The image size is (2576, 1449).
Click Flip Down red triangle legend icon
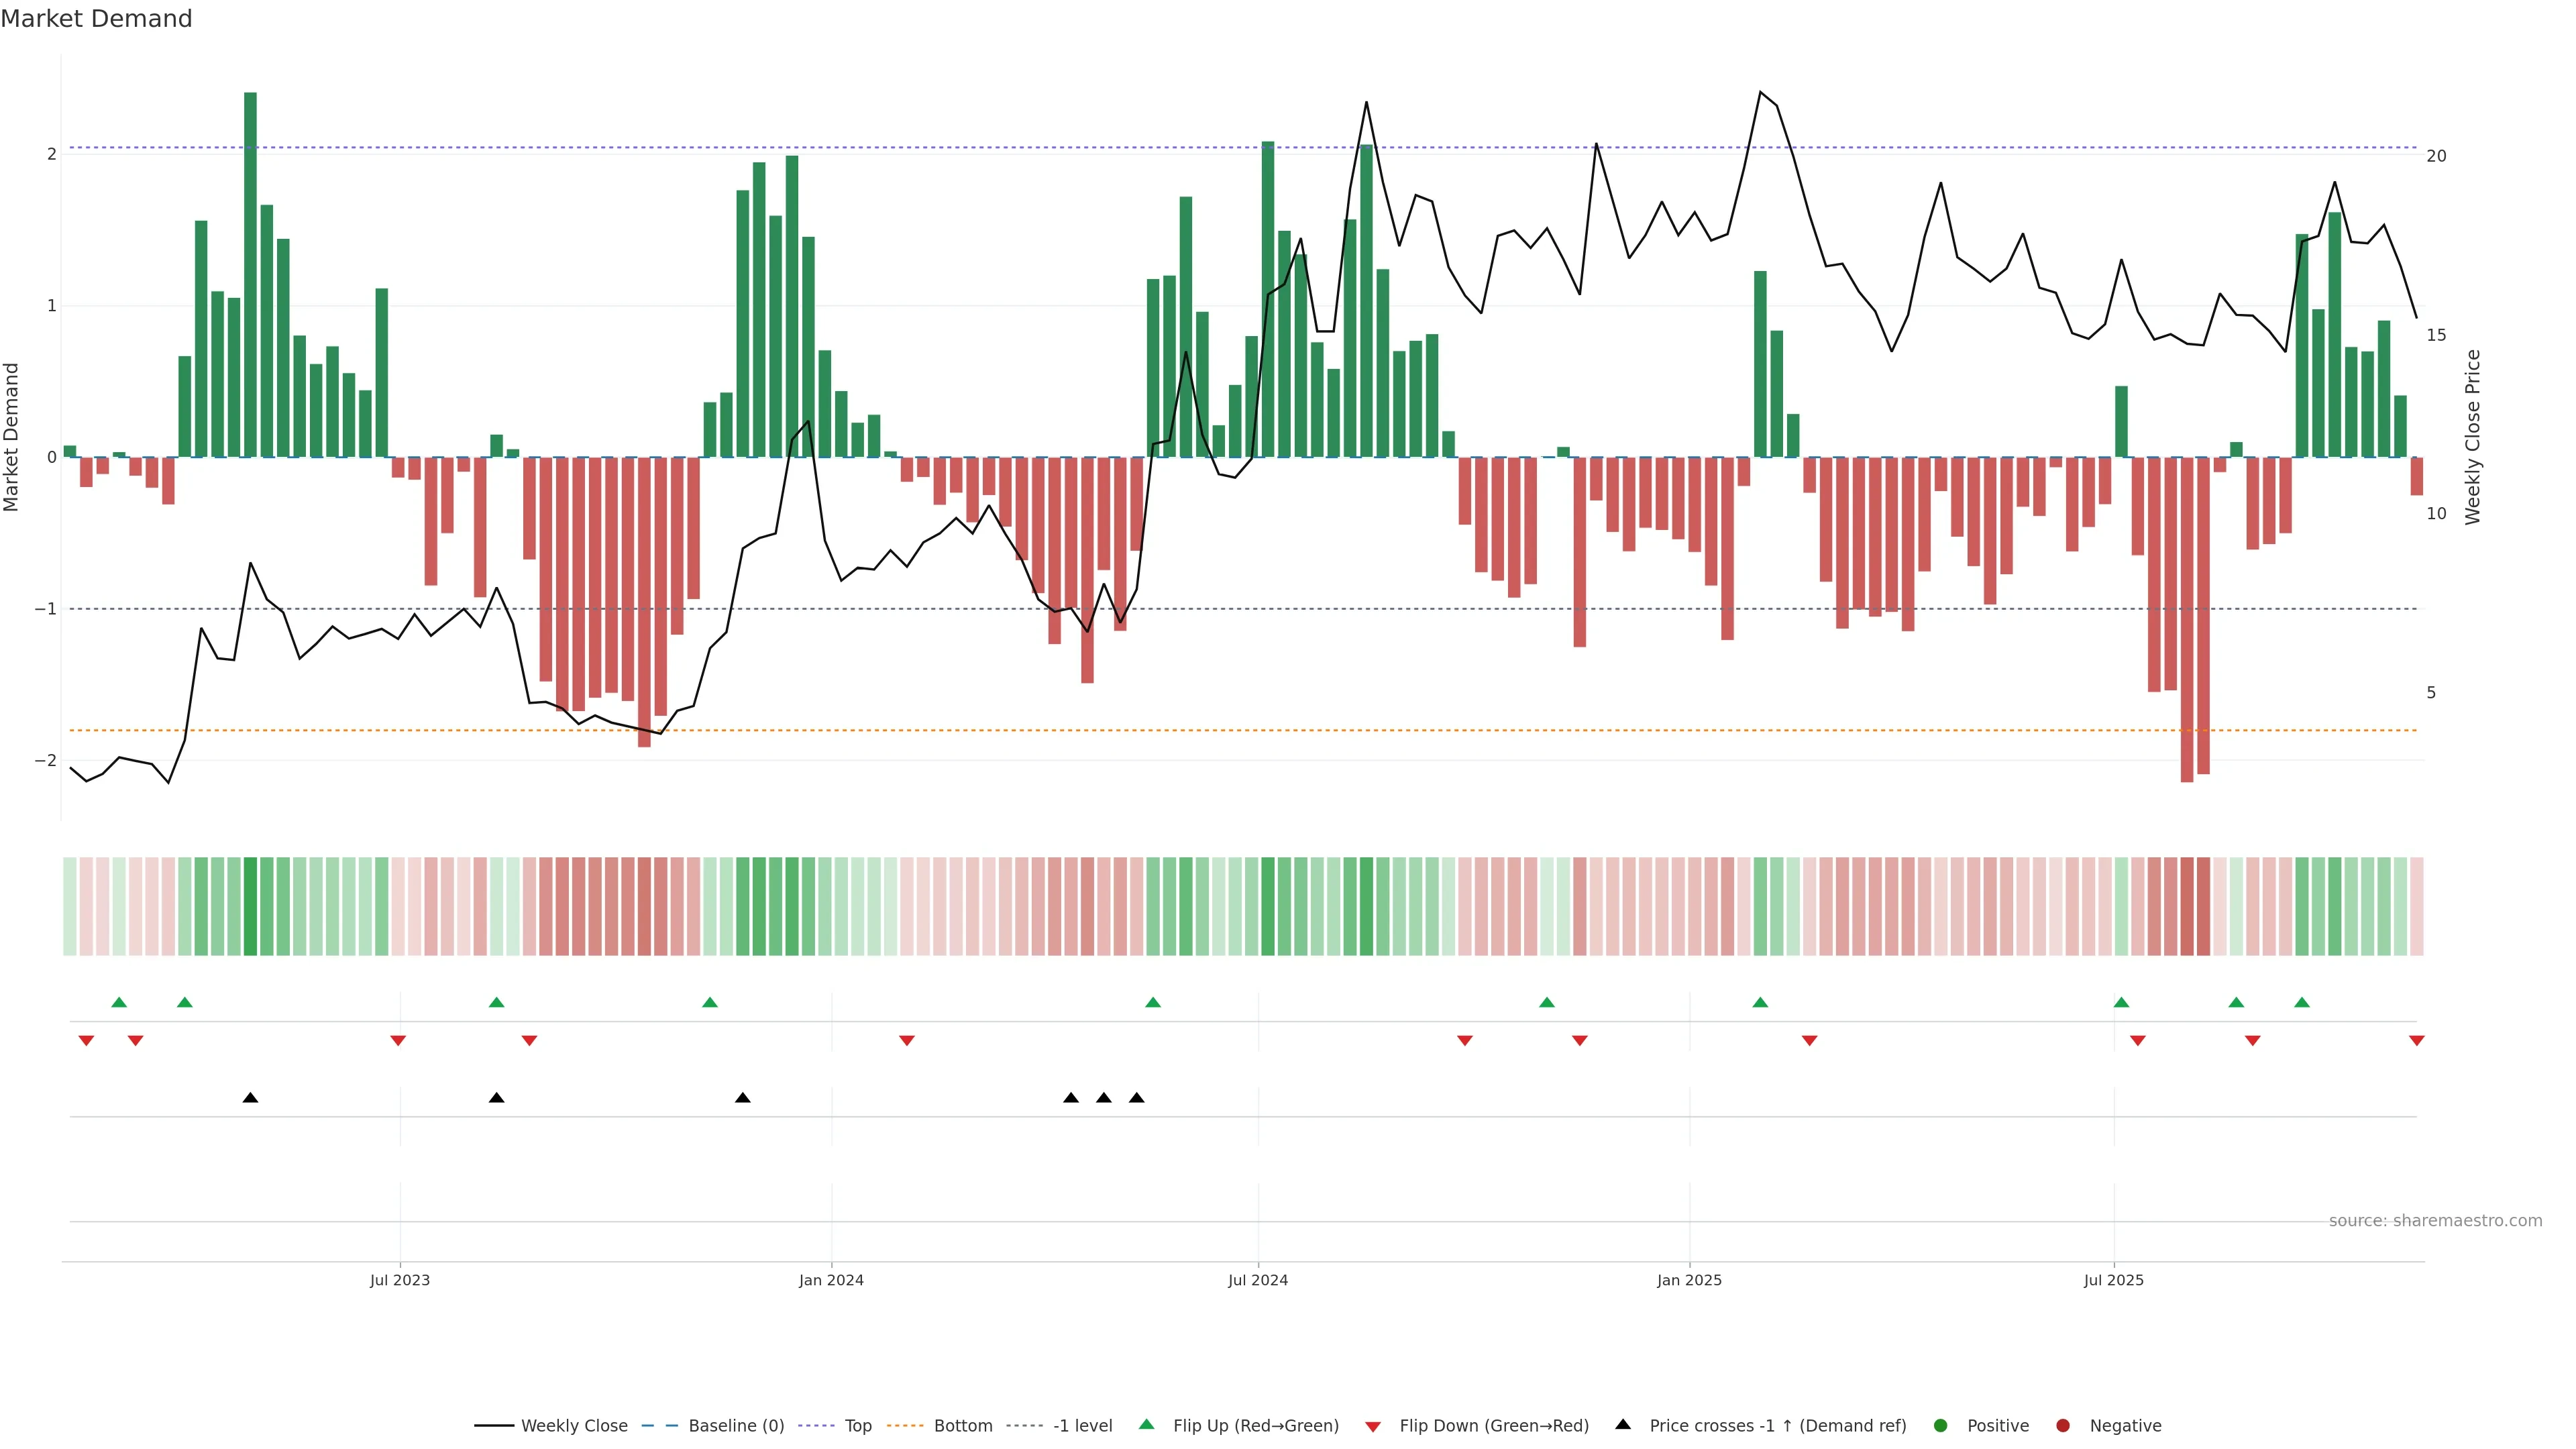1373,1426
